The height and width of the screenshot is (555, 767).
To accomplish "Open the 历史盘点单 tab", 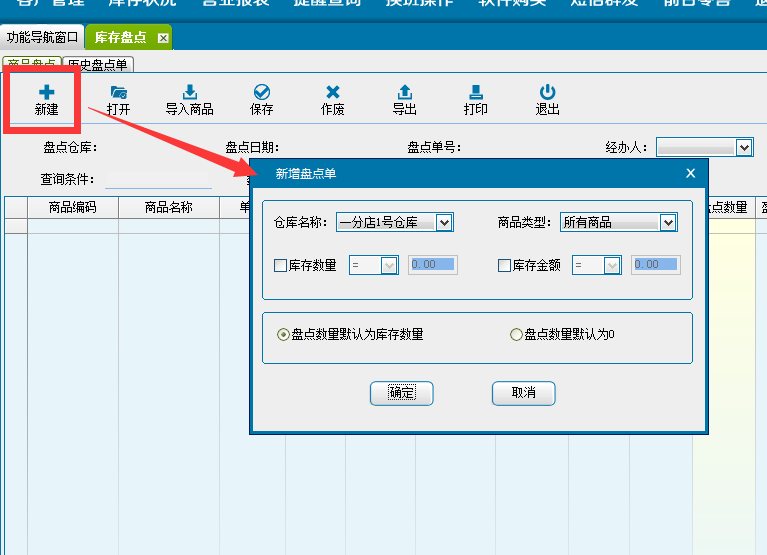I will (97, 65).
